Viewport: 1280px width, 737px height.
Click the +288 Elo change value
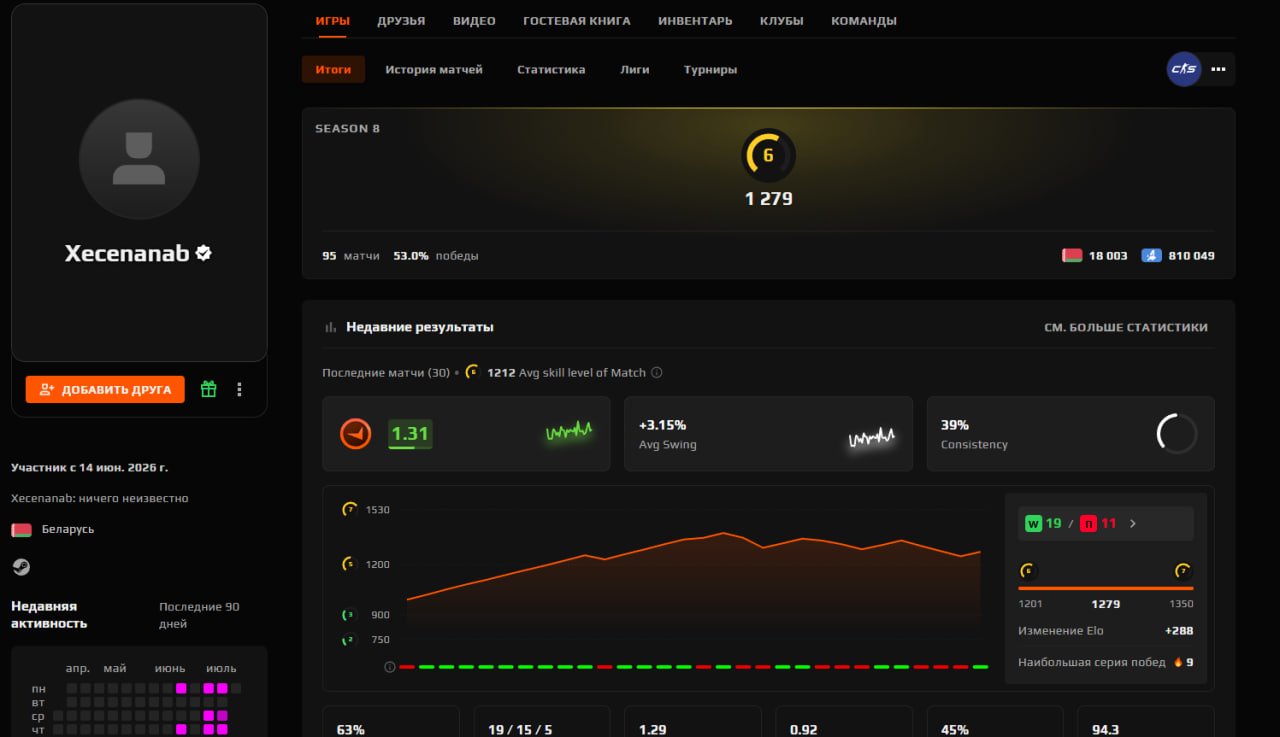point(1179,631)
